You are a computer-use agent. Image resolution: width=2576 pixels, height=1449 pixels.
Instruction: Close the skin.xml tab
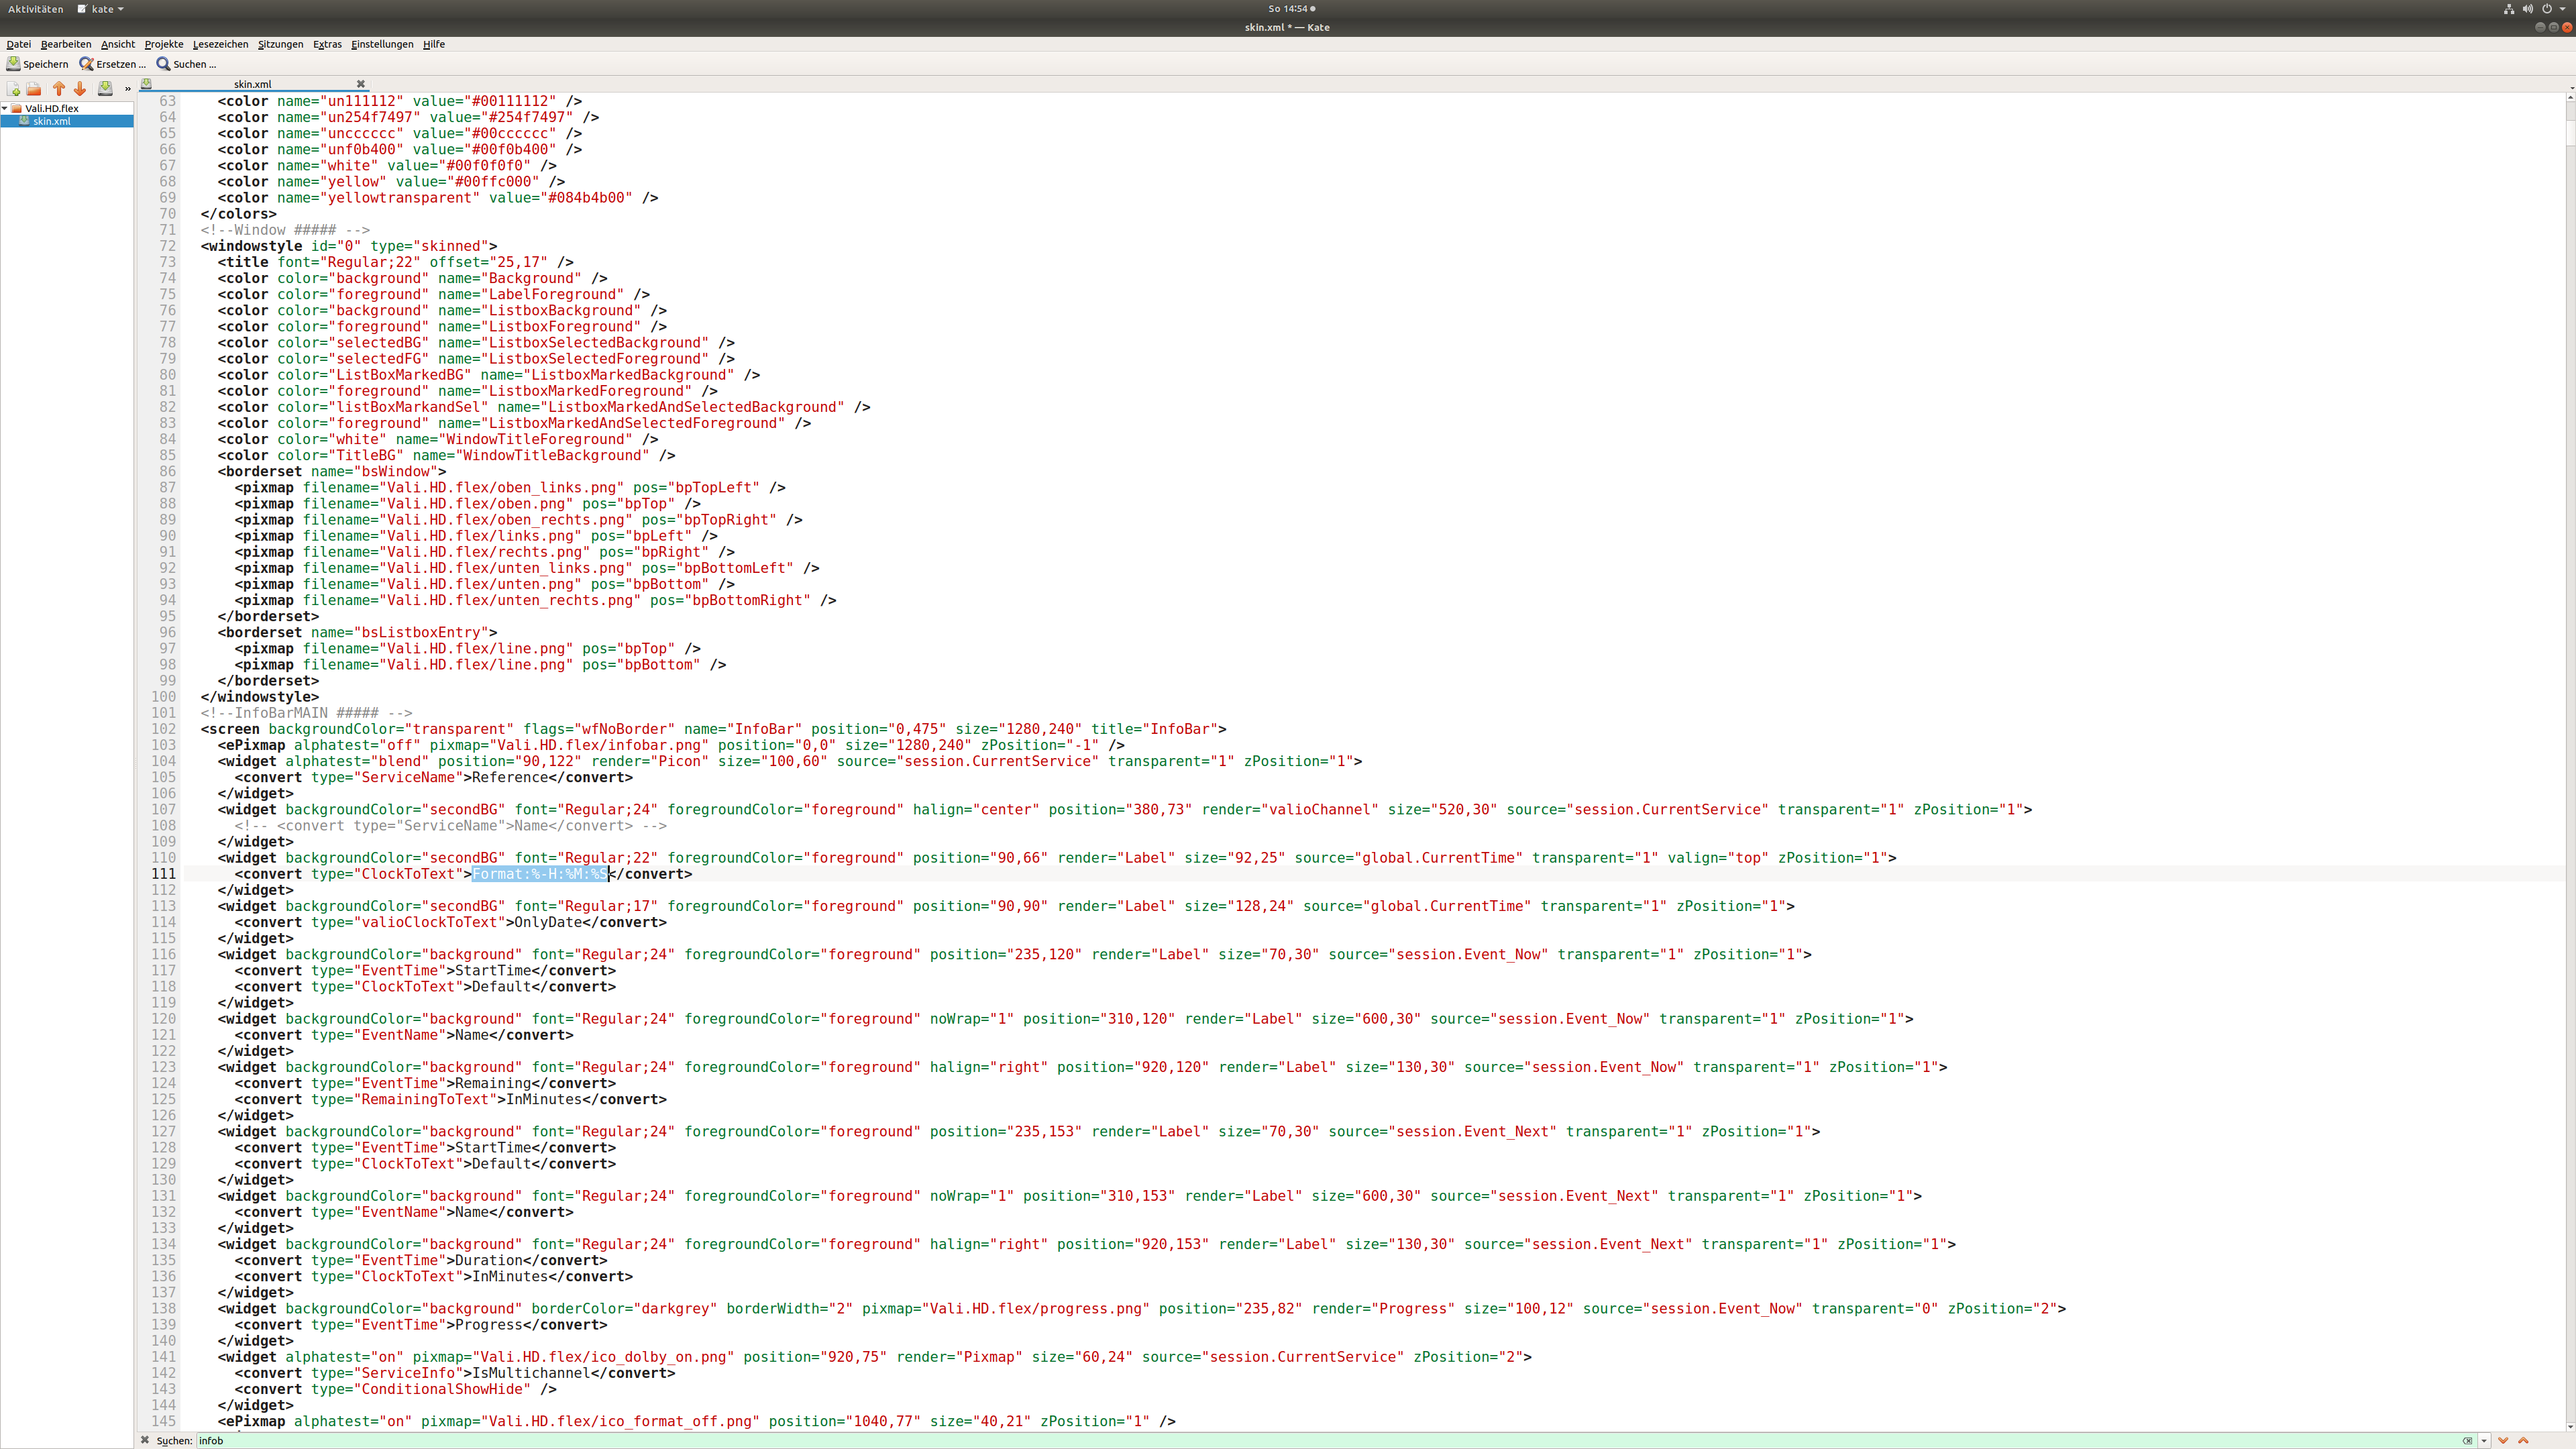(361, 84)
